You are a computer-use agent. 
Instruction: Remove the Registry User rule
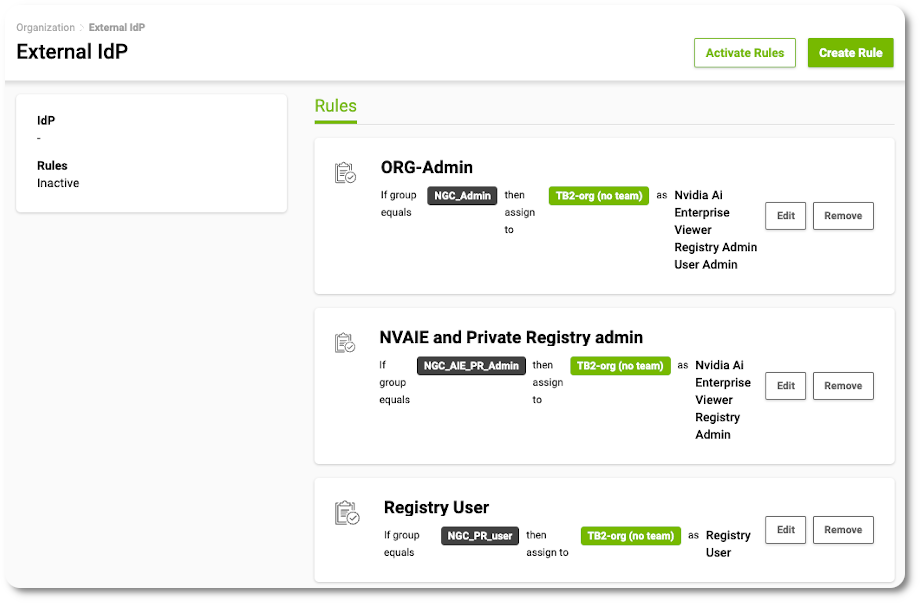843,530
